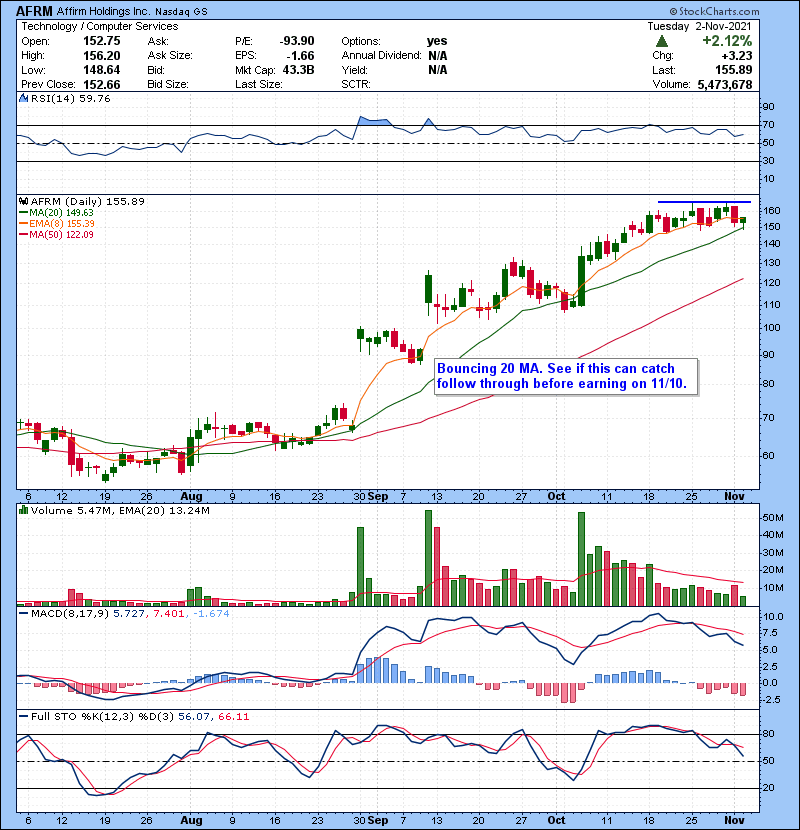Viewport: 800px width, 830px height.
Task: Click the Volume 5.47M, EMA(20) 13.24M label
Action: click(120, 510)
